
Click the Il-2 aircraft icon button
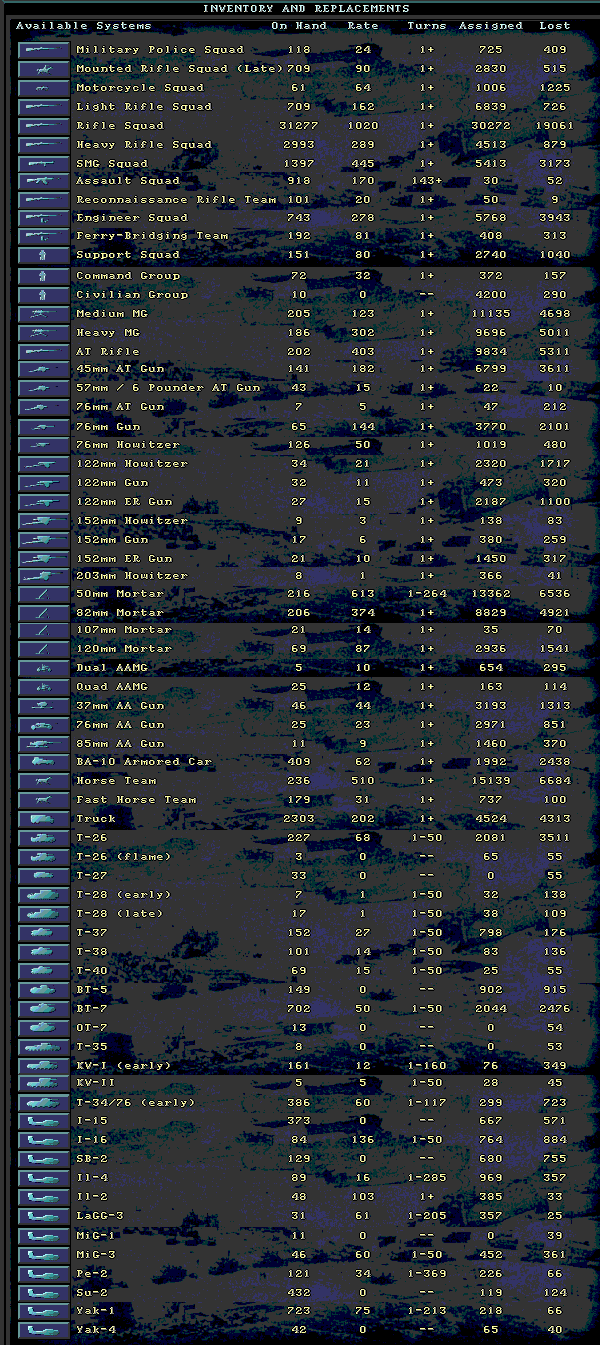(43, 1196)
